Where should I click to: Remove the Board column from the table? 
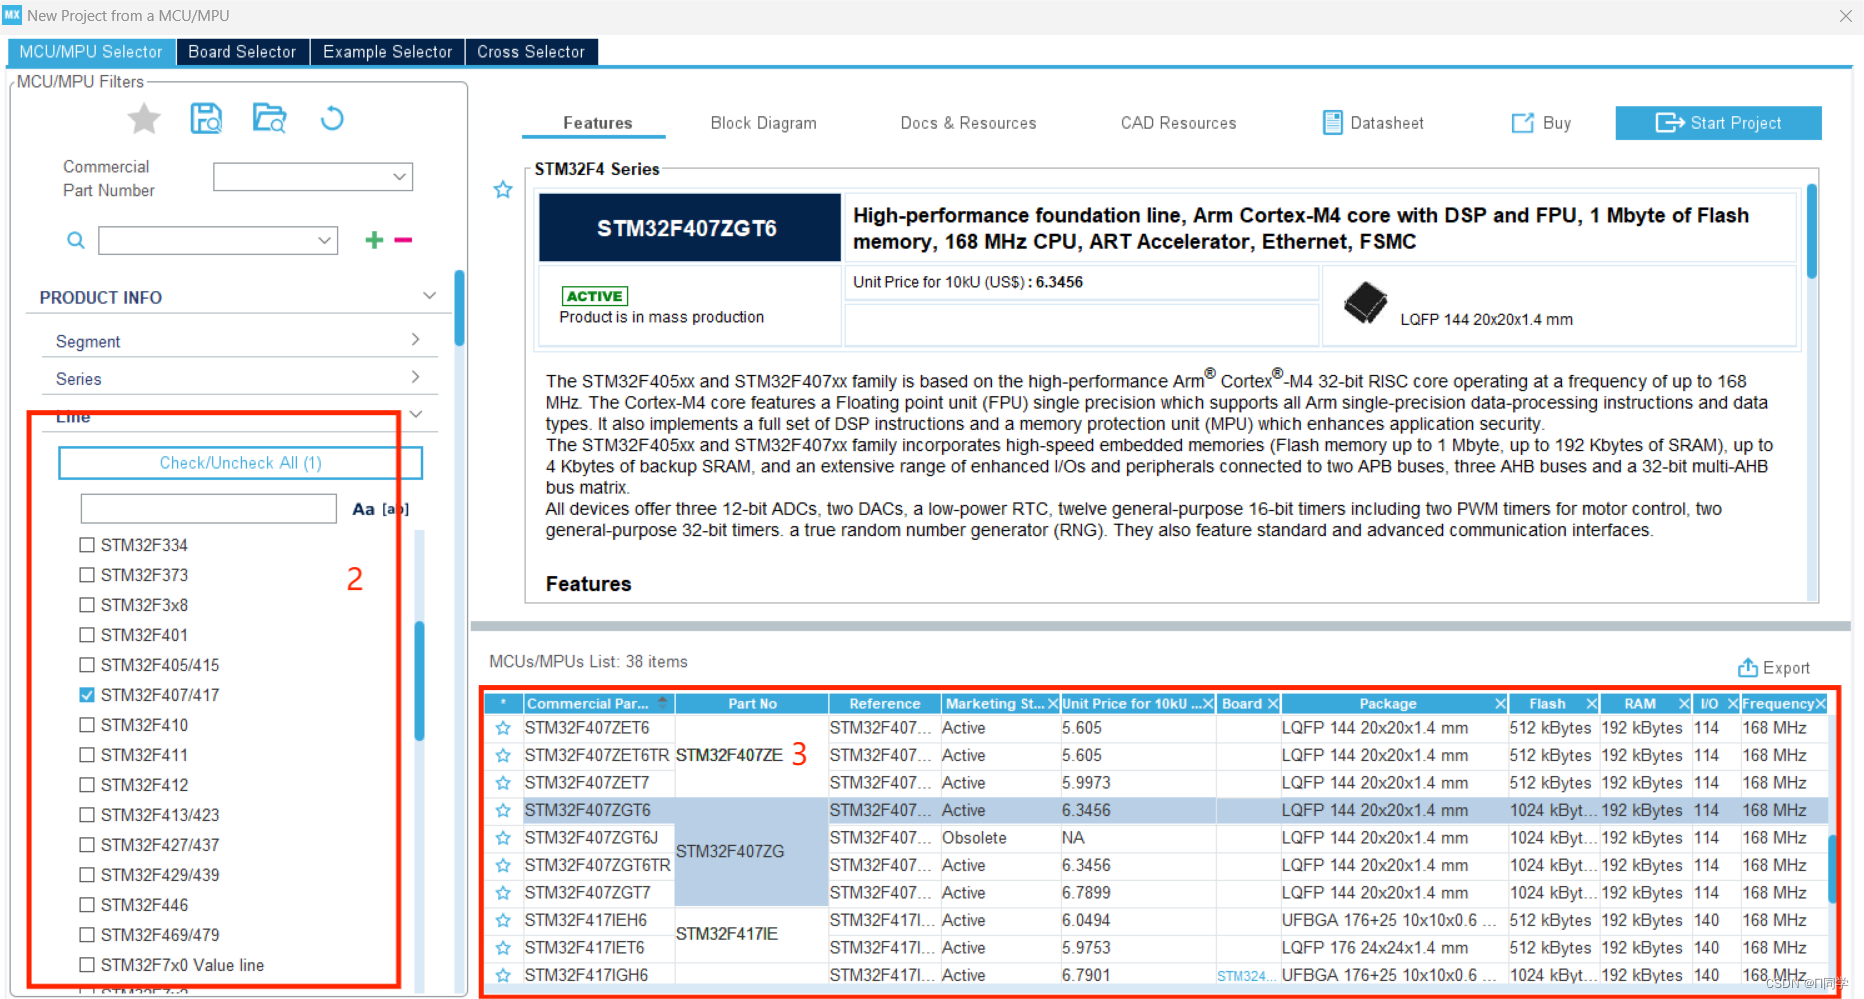point(1273,704)
